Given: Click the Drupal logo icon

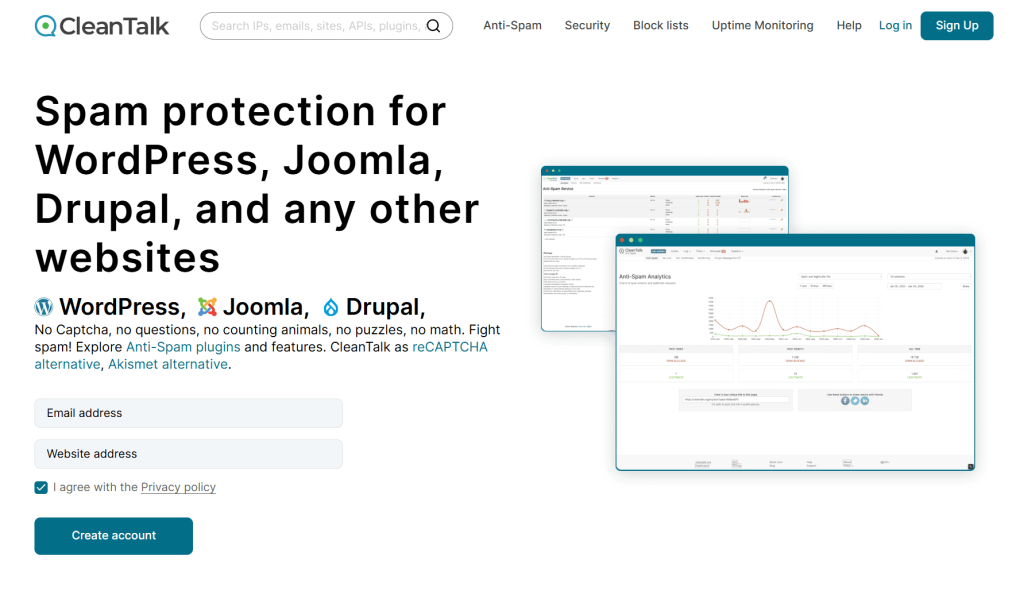Looking at the screenshot, I should coord(331,307).
